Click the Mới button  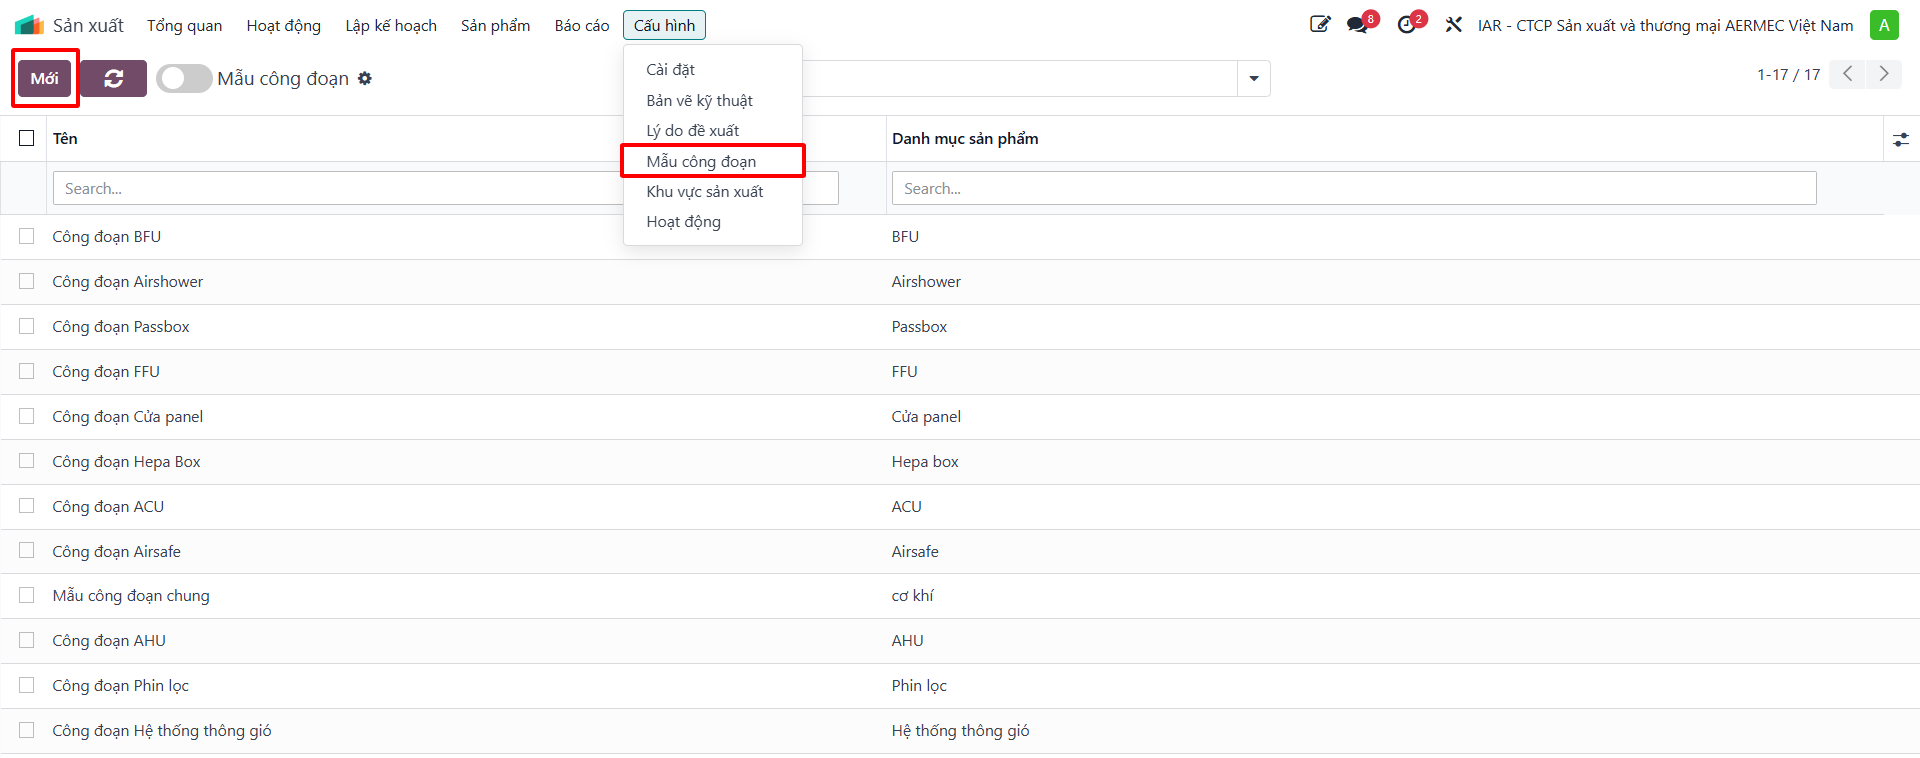[45, 78]
